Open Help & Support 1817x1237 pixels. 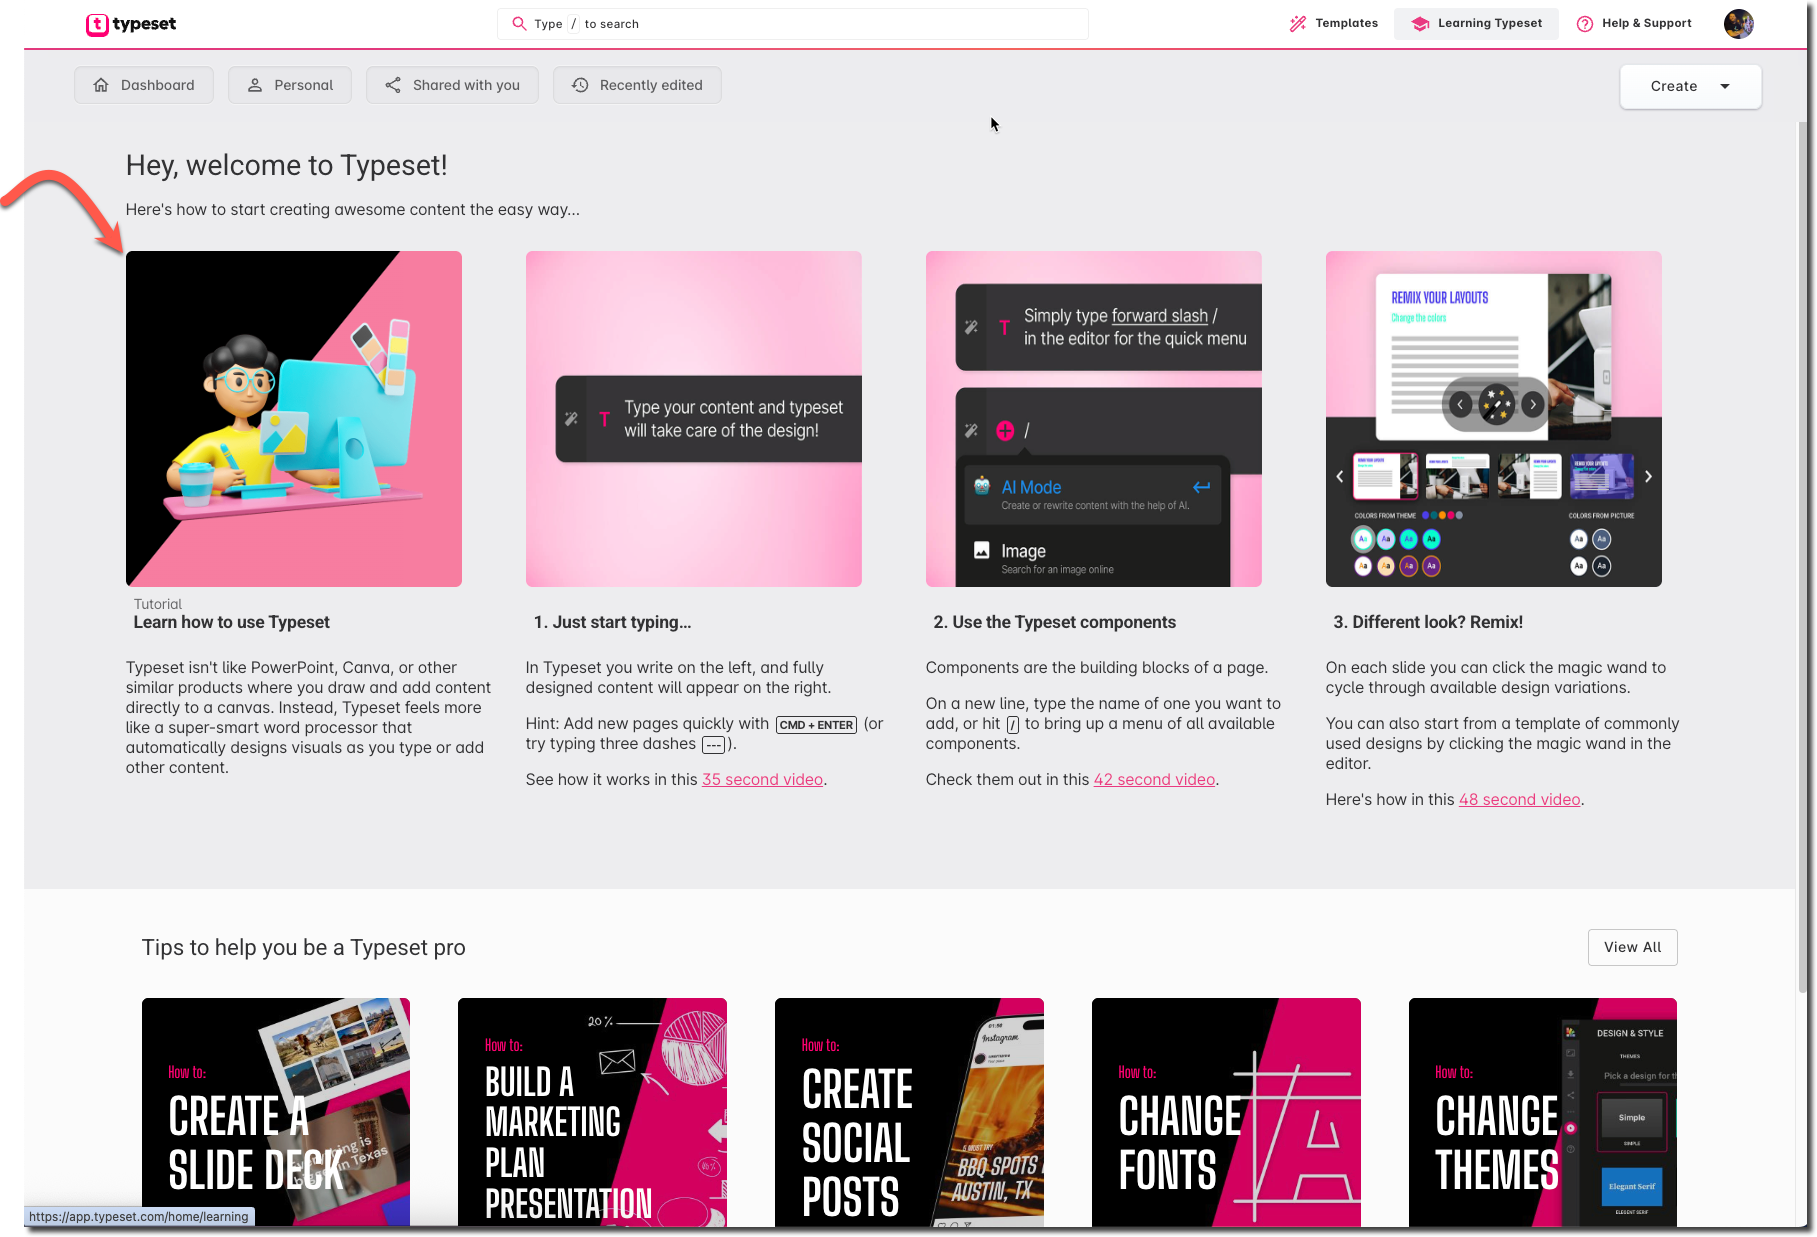coord(1634,23)
